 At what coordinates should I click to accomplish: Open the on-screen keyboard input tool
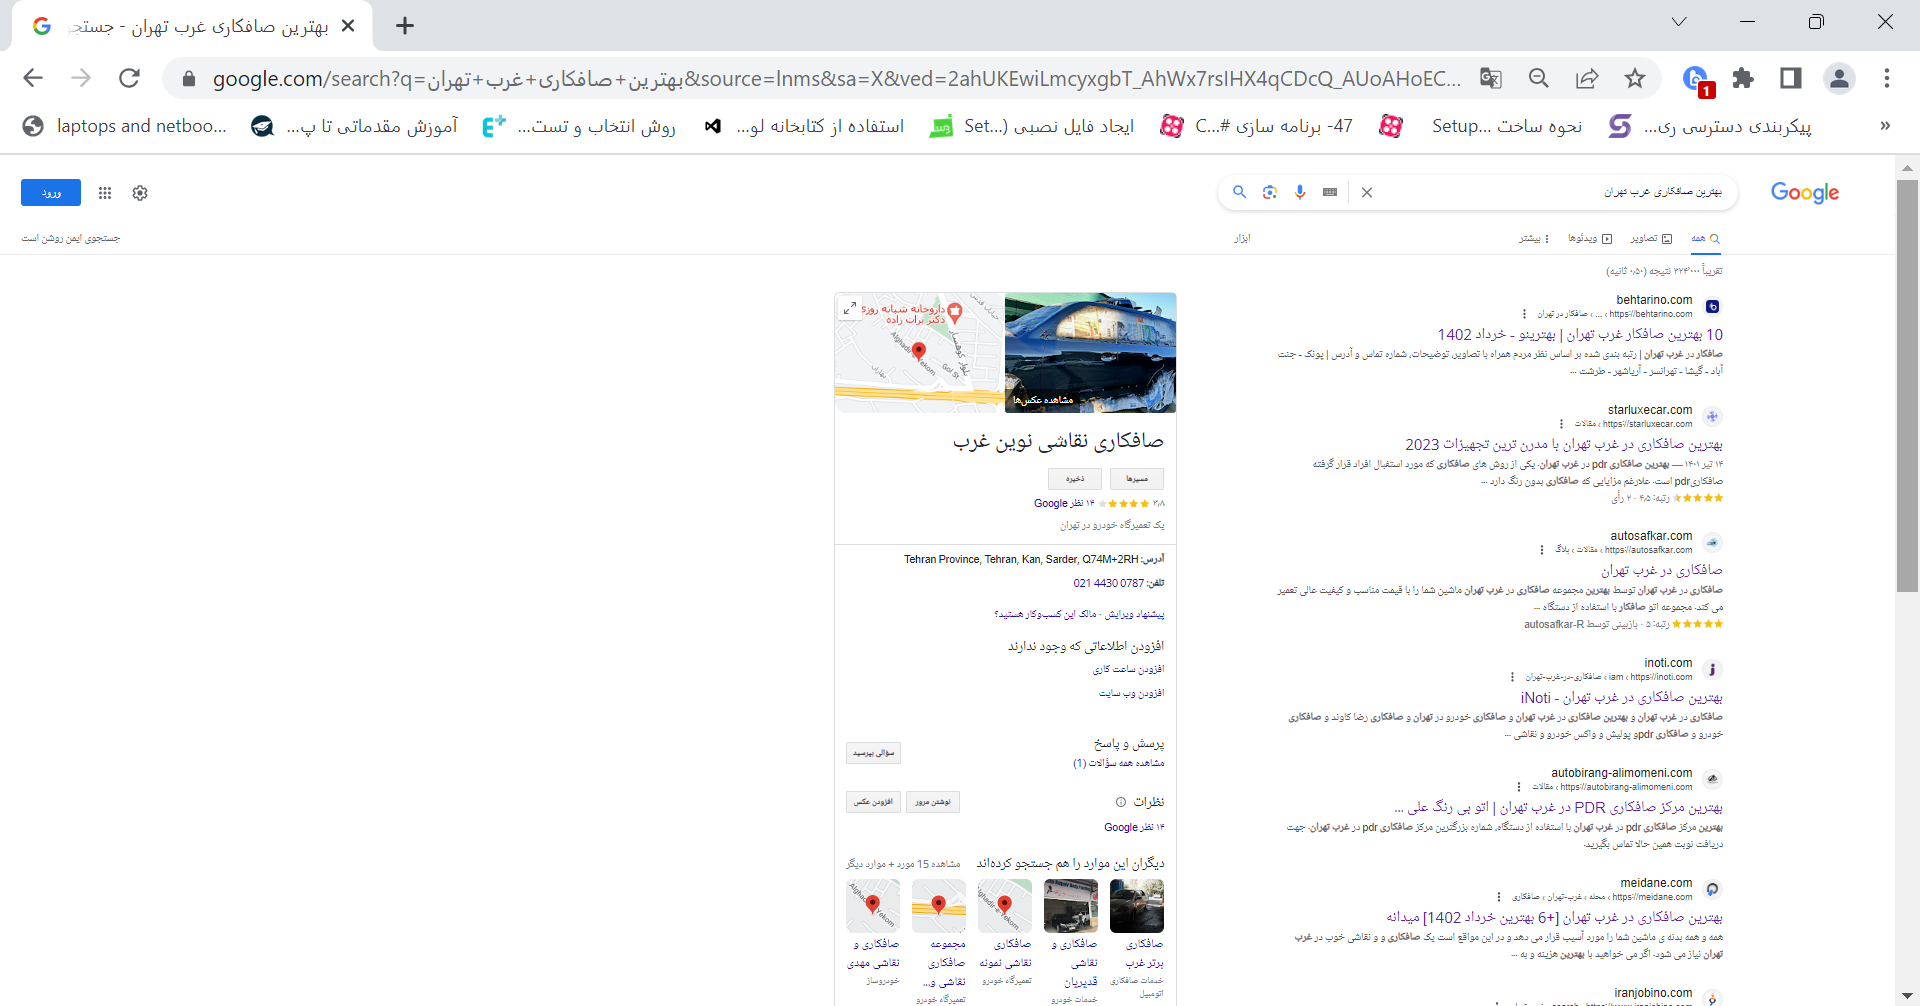(x=1329, y=192)
